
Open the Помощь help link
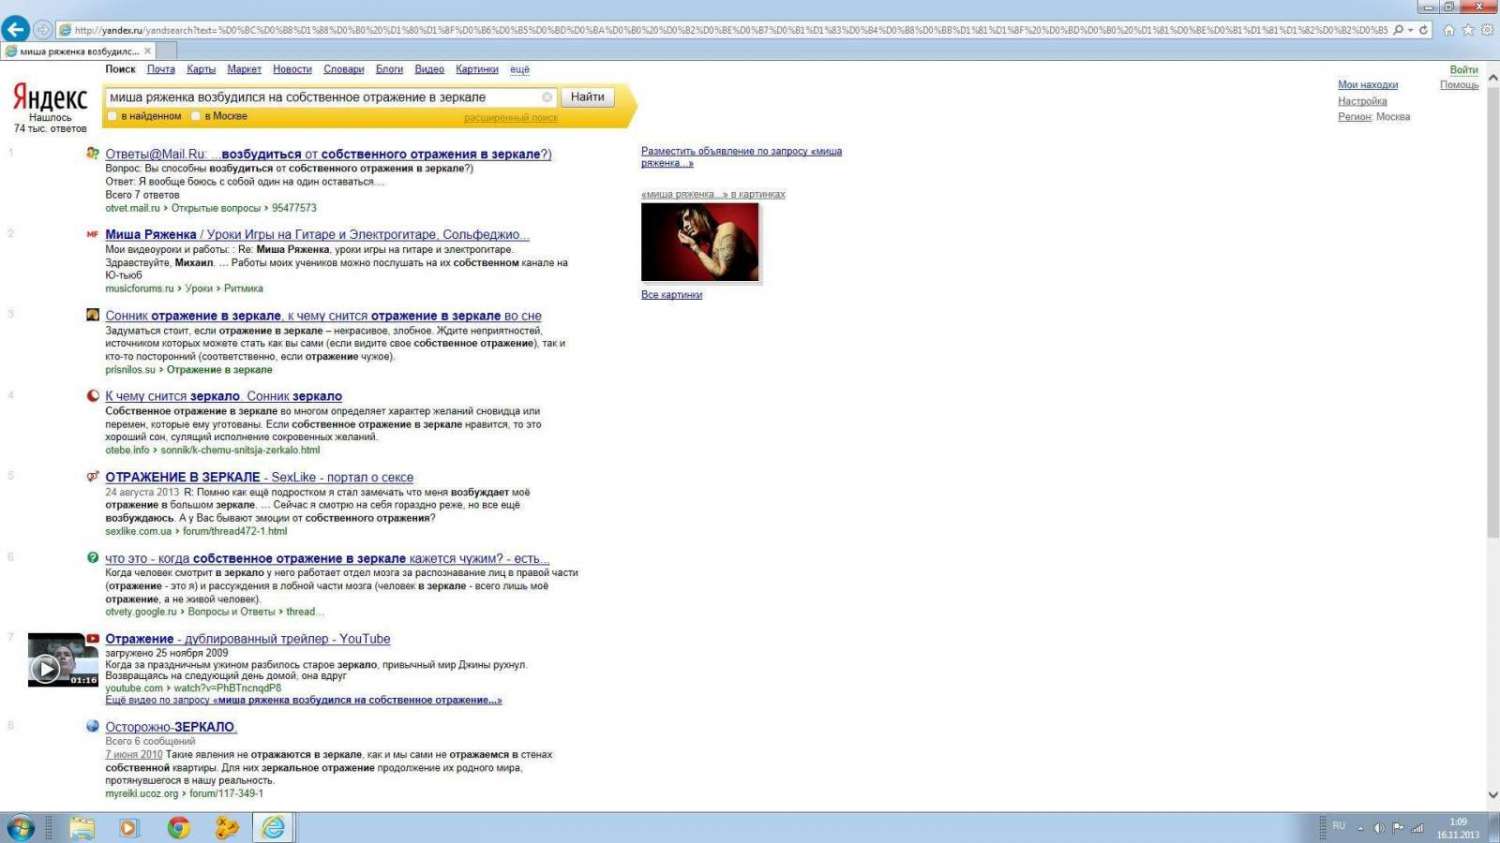click(1459, 85)
